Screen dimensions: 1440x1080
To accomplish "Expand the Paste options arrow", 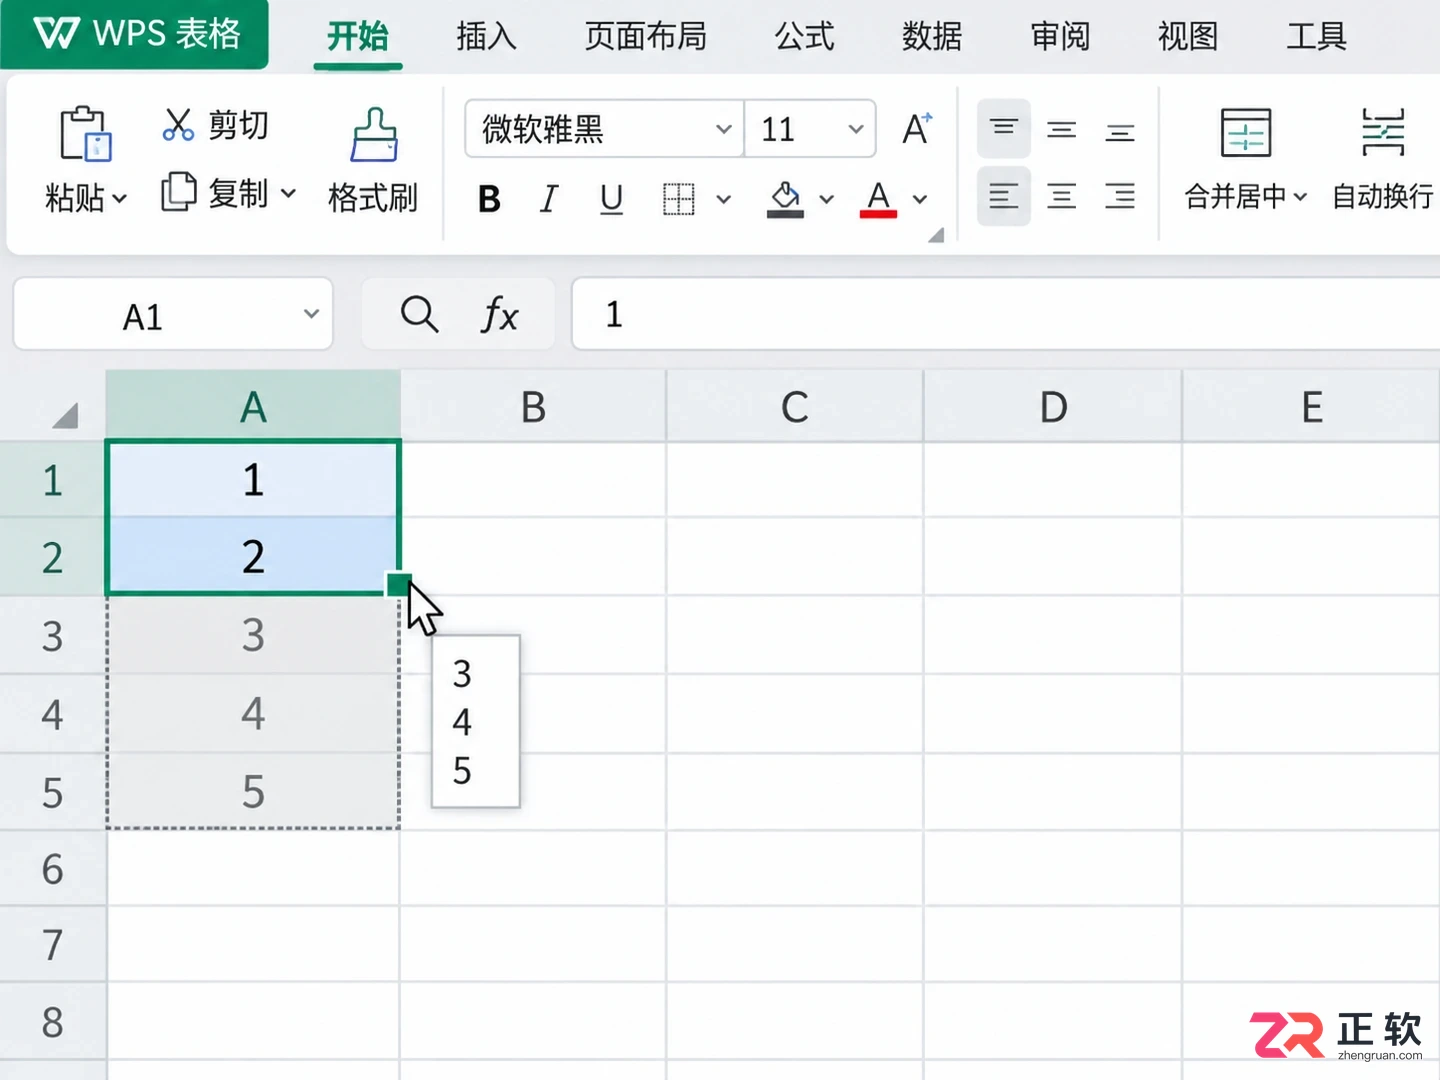I will pos(120,198).
